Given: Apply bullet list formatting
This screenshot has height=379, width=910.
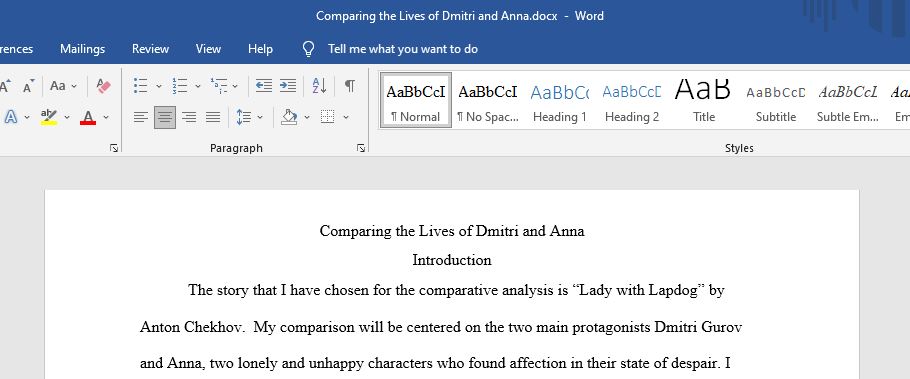Looking at the screenshot, I should click(x=140, y=86).
